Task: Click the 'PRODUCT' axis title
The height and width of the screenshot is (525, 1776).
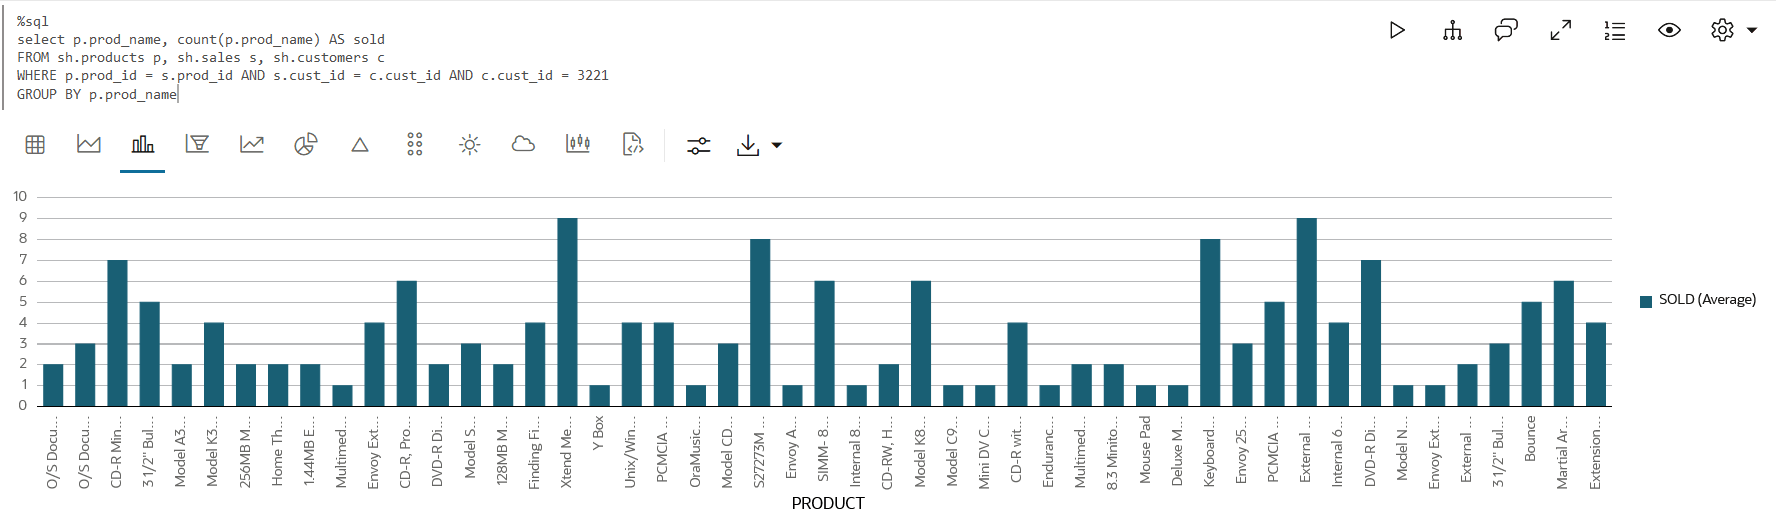Action: (828, 503)
